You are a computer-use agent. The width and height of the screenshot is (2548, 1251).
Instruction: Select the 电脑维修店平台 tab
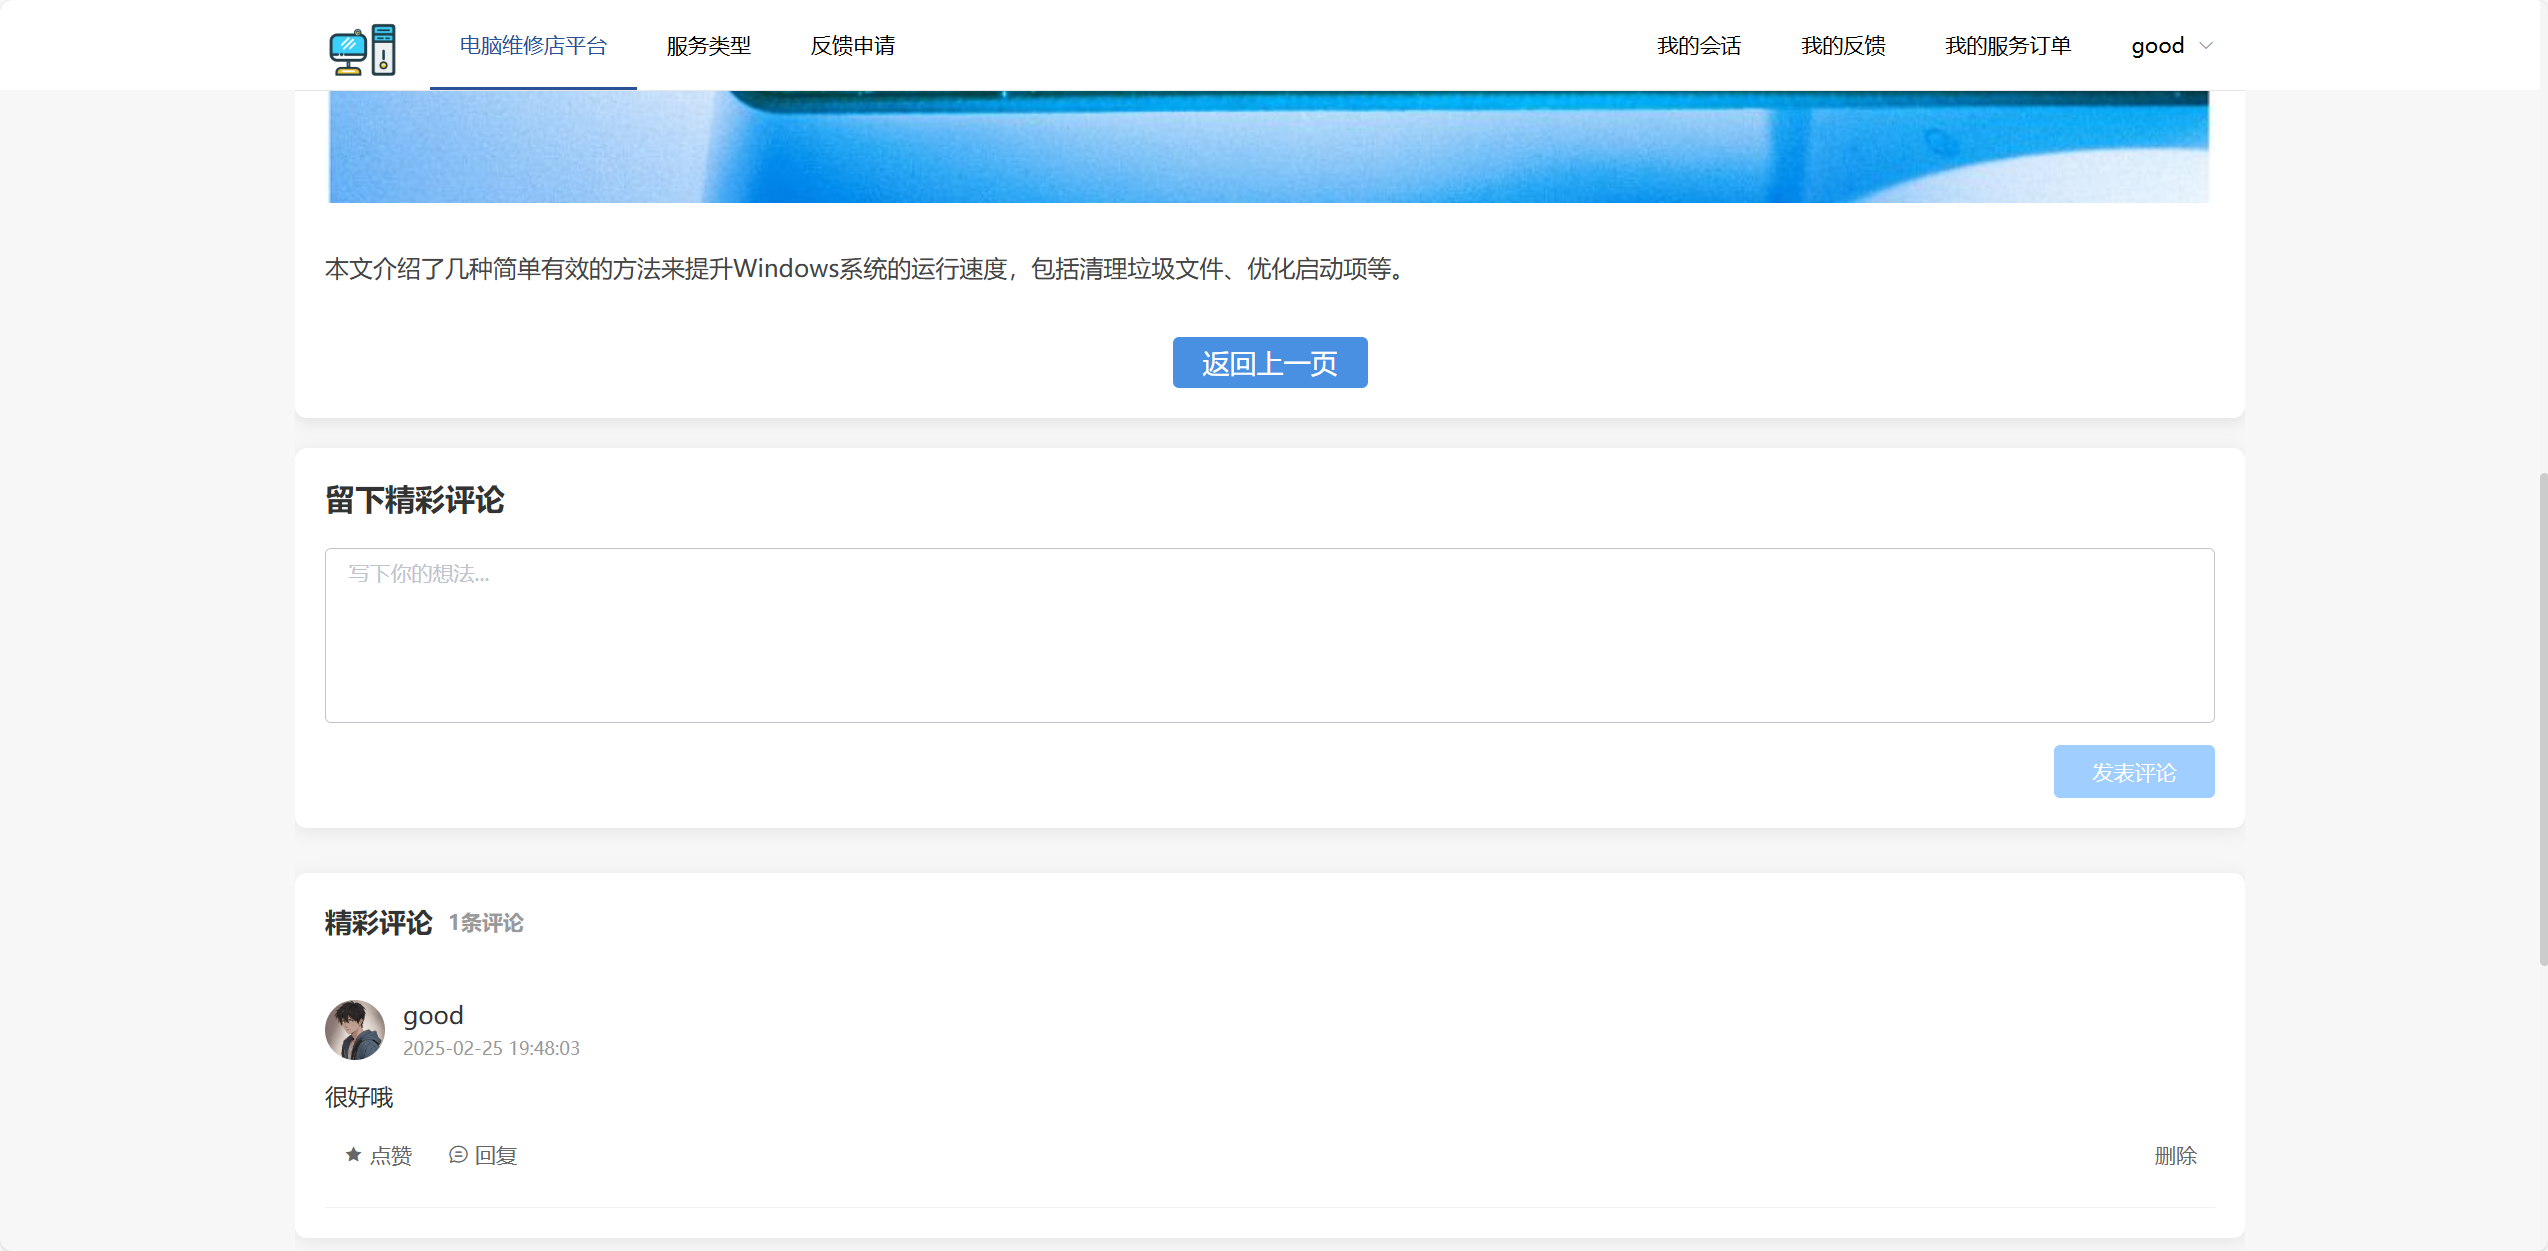[x=533, y=45]
